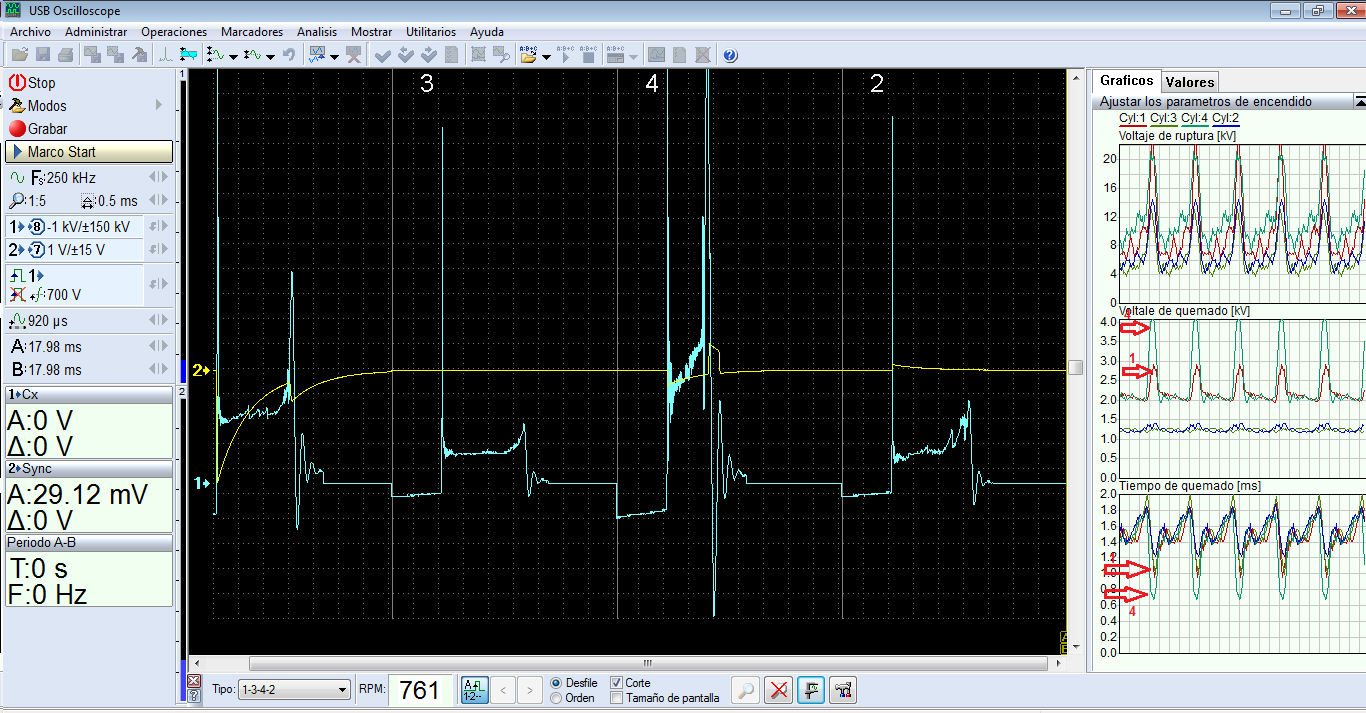1366x713 pixels.
Task: Click the Stop acquisition power icon
Action: tap(17, 83)
